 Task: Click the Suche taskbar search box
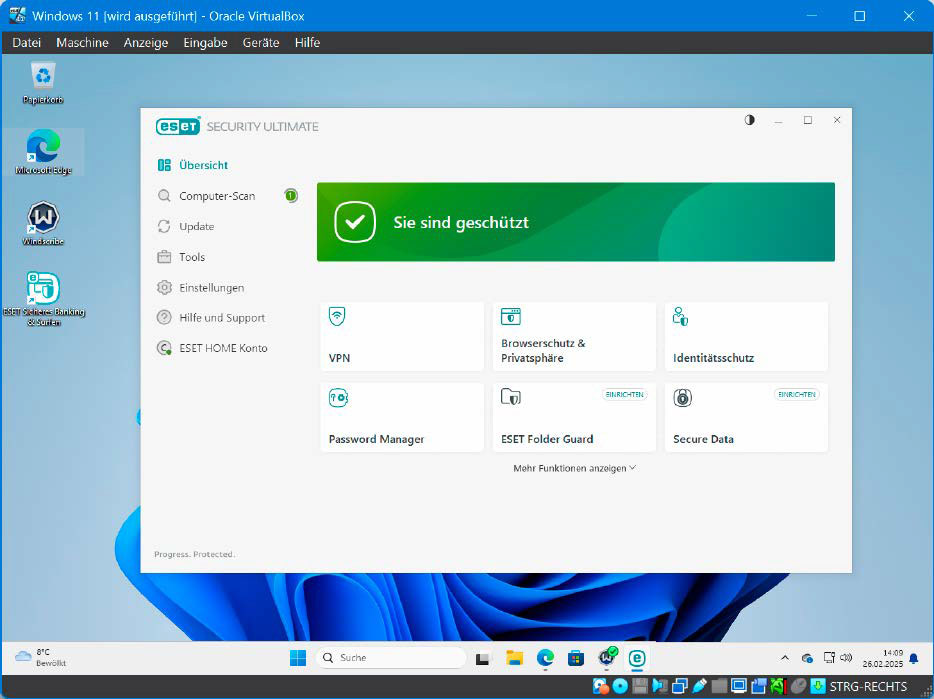(391, 658)
